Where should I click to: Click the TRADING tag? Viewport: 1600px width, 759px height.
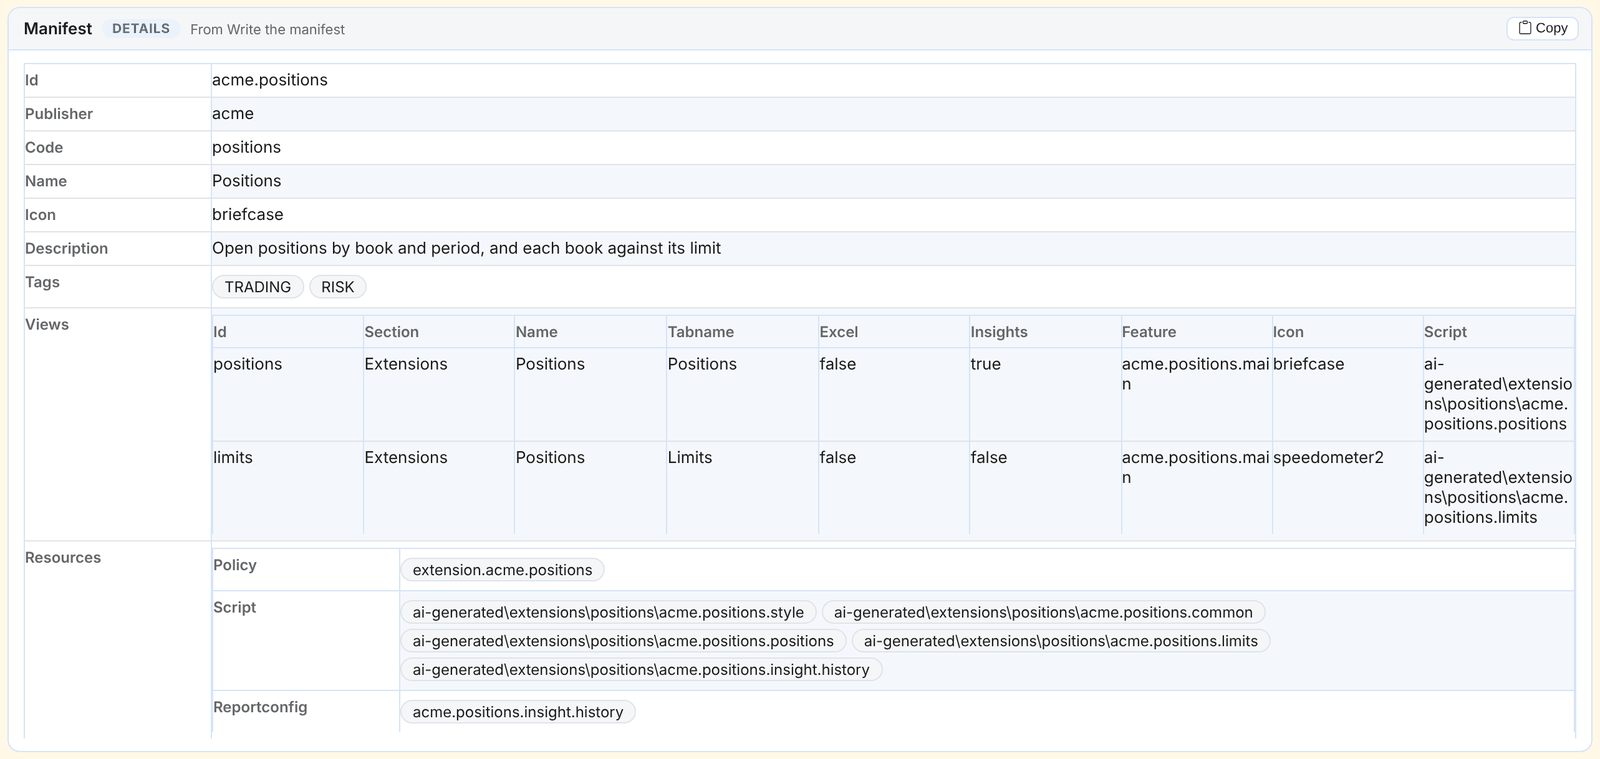coord(258,287)
